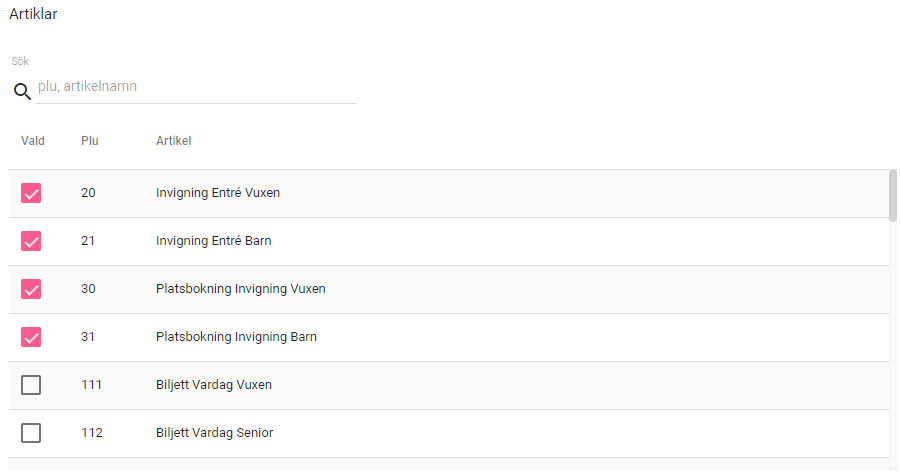The image size is (900, 476).
Task: Select the Biljett Vardag Vuxen row text
Action: pyautogui.click(x=214, y=385)
